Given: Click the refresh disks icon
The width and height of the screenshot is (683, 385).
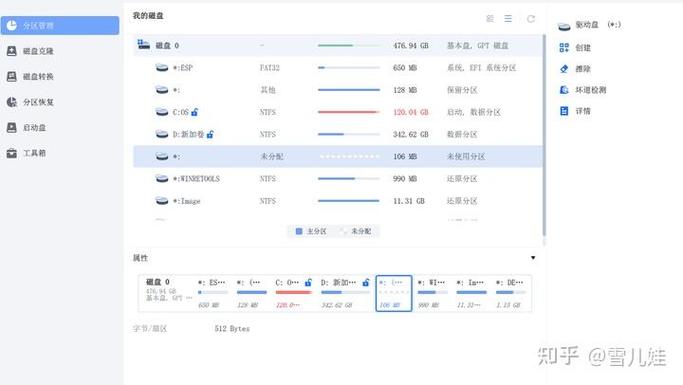Looking at the screenshot, I should click(531, 19).
